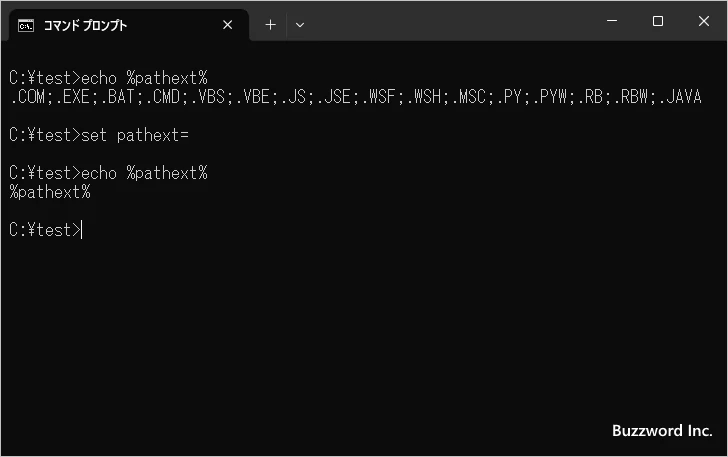Click the literal %pathext% output line
Screen dimensions: 728x457
[x=50, y=192]
